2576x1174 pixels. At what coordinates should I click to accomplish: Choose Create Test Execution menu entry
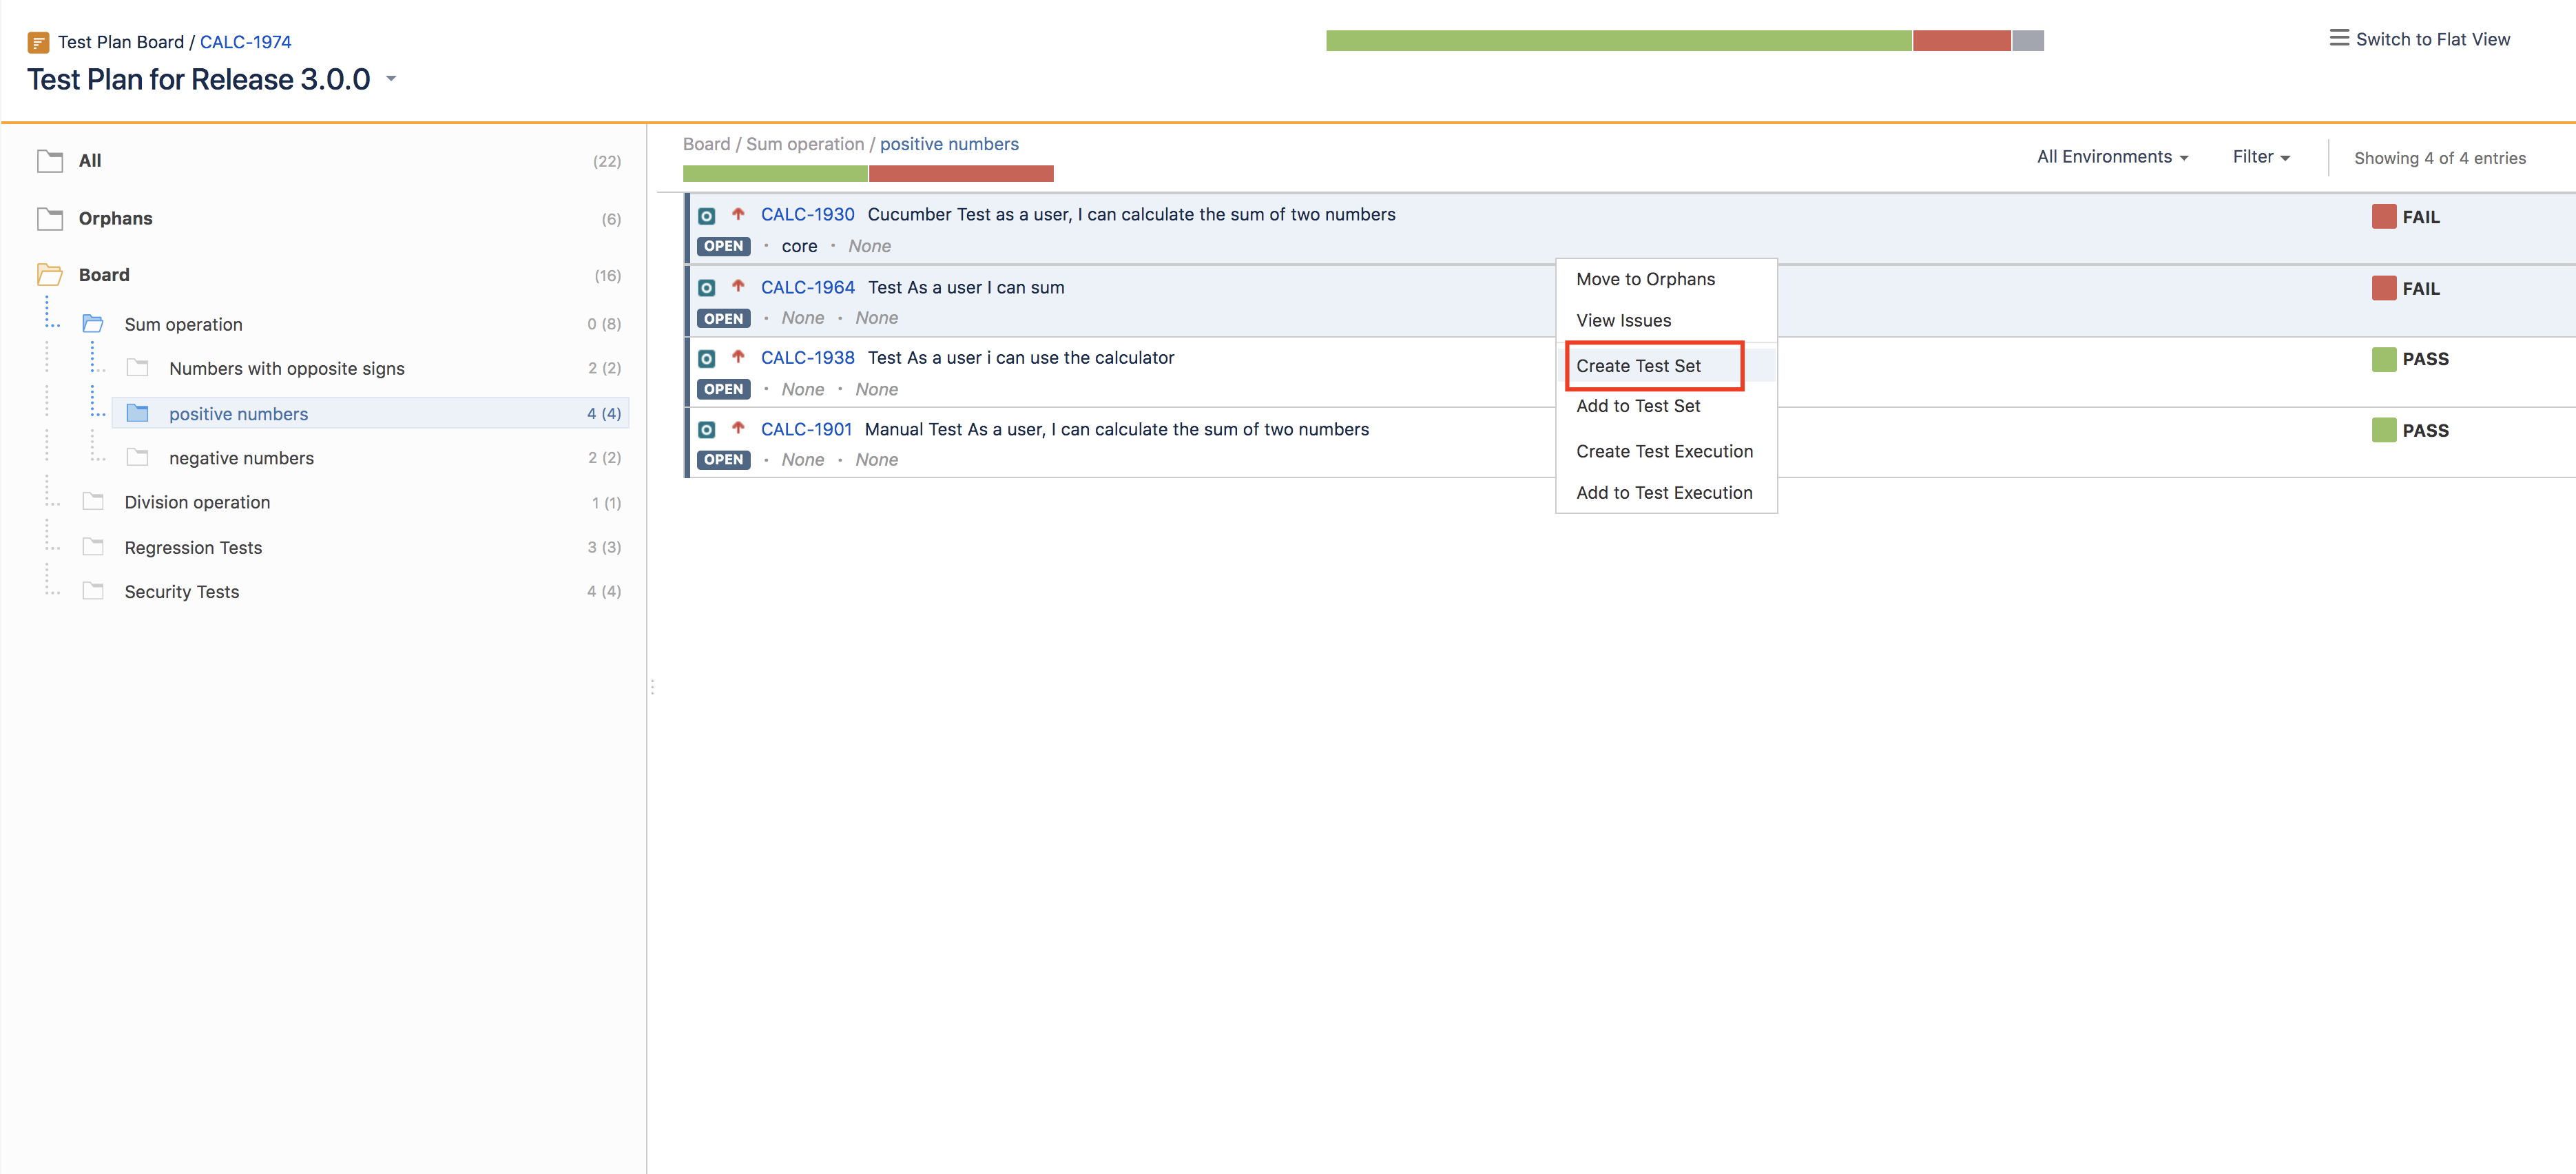pyautogui.click(x=1666, y=451)
